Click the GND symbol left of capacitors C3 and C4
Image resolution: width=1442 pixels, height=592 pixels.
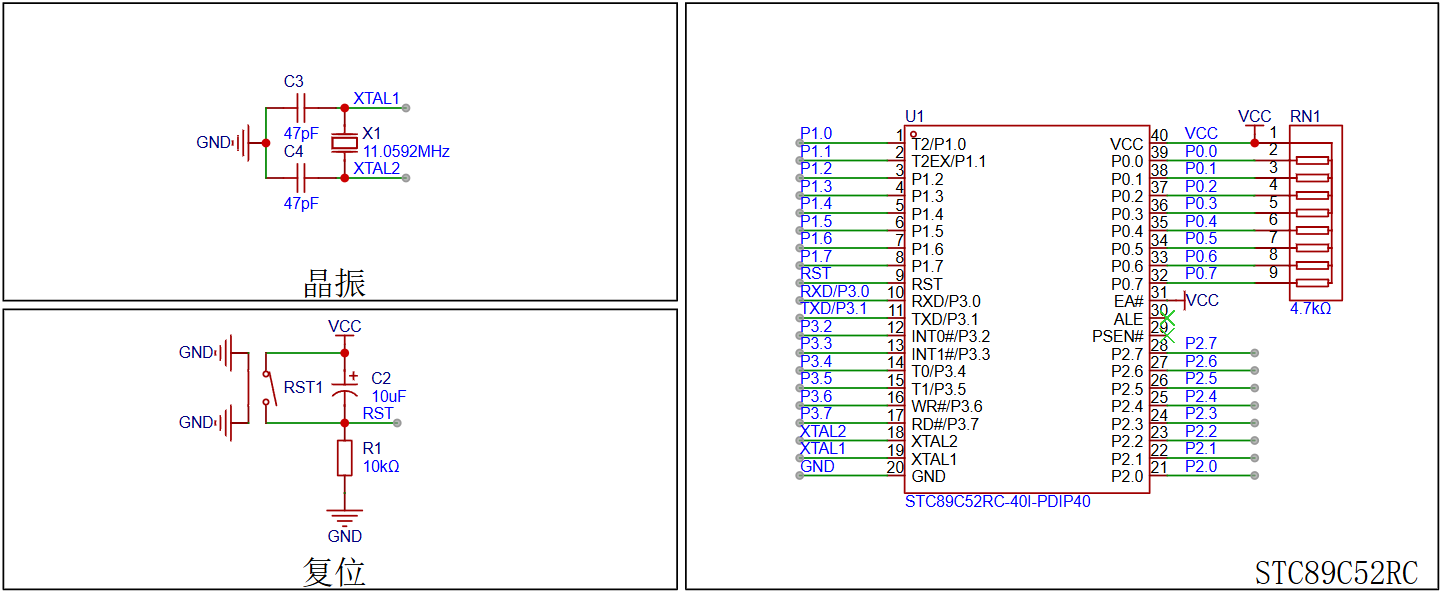(241, 143)
